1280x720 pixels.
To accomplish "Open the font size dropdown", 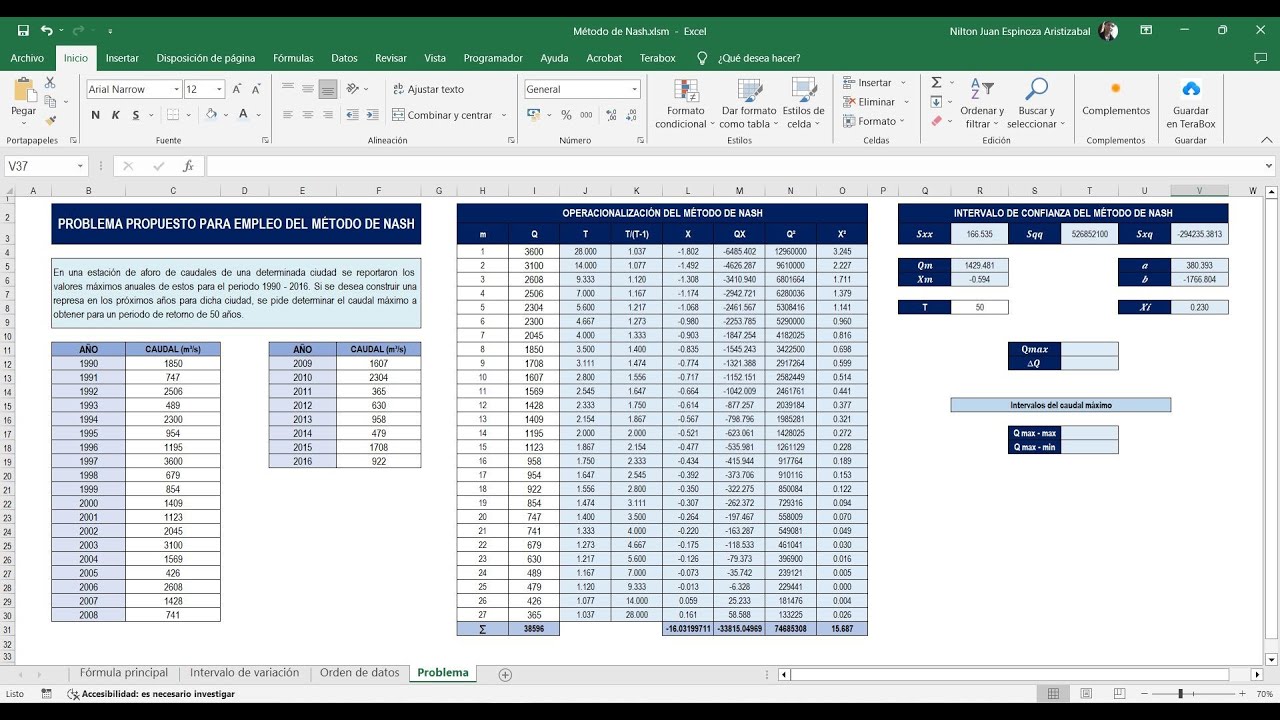I will pos(219,89).
